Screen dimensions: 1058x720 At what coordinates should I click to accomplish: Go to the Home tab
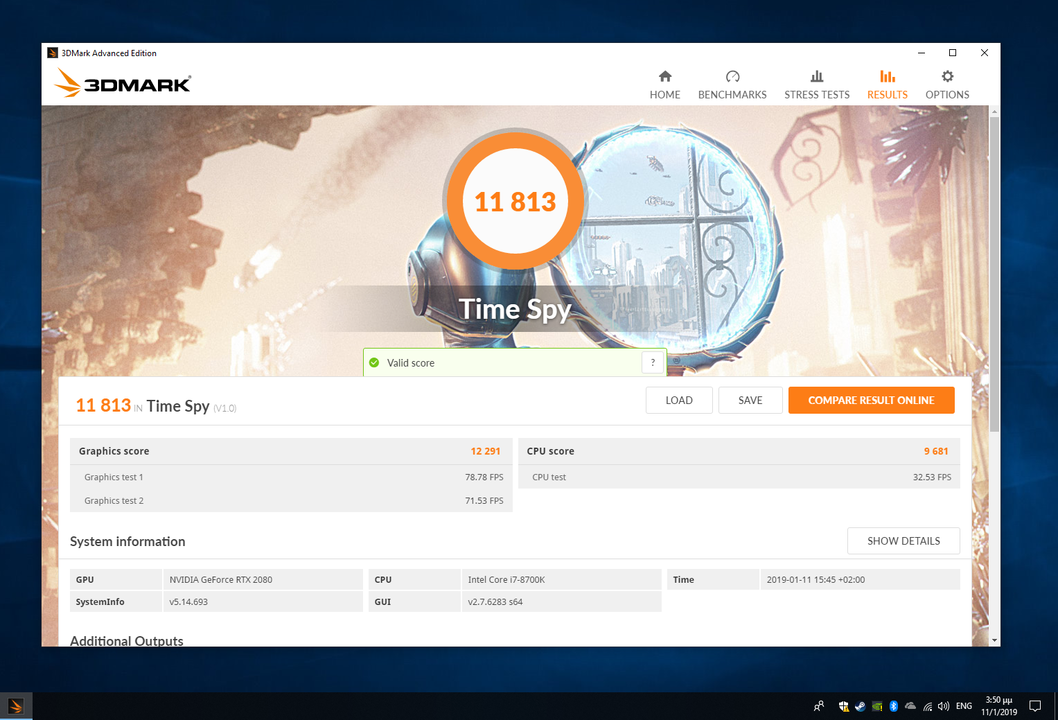click(665, 85)
